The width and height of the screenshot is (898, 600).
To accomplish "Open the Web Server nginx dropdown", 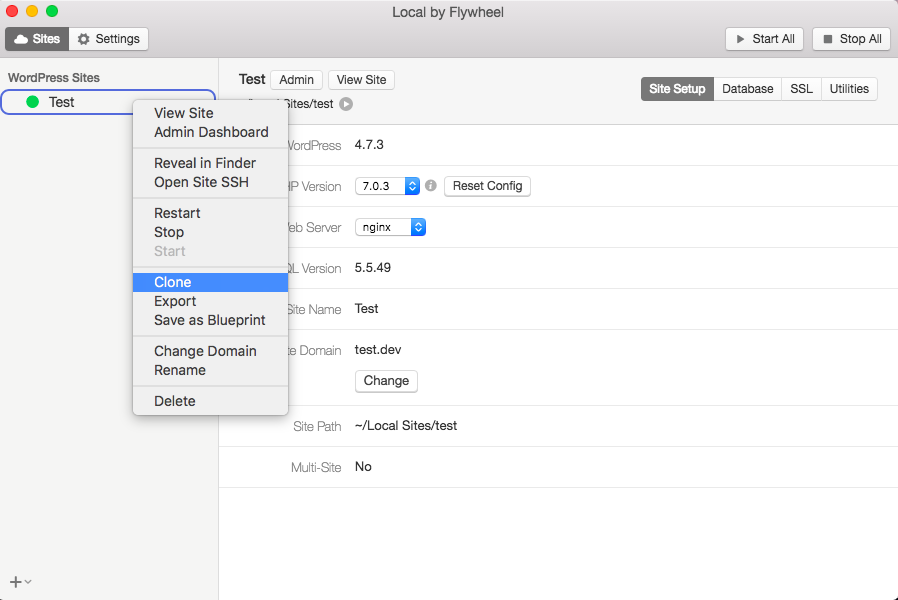I will click(x=391, y=227).
